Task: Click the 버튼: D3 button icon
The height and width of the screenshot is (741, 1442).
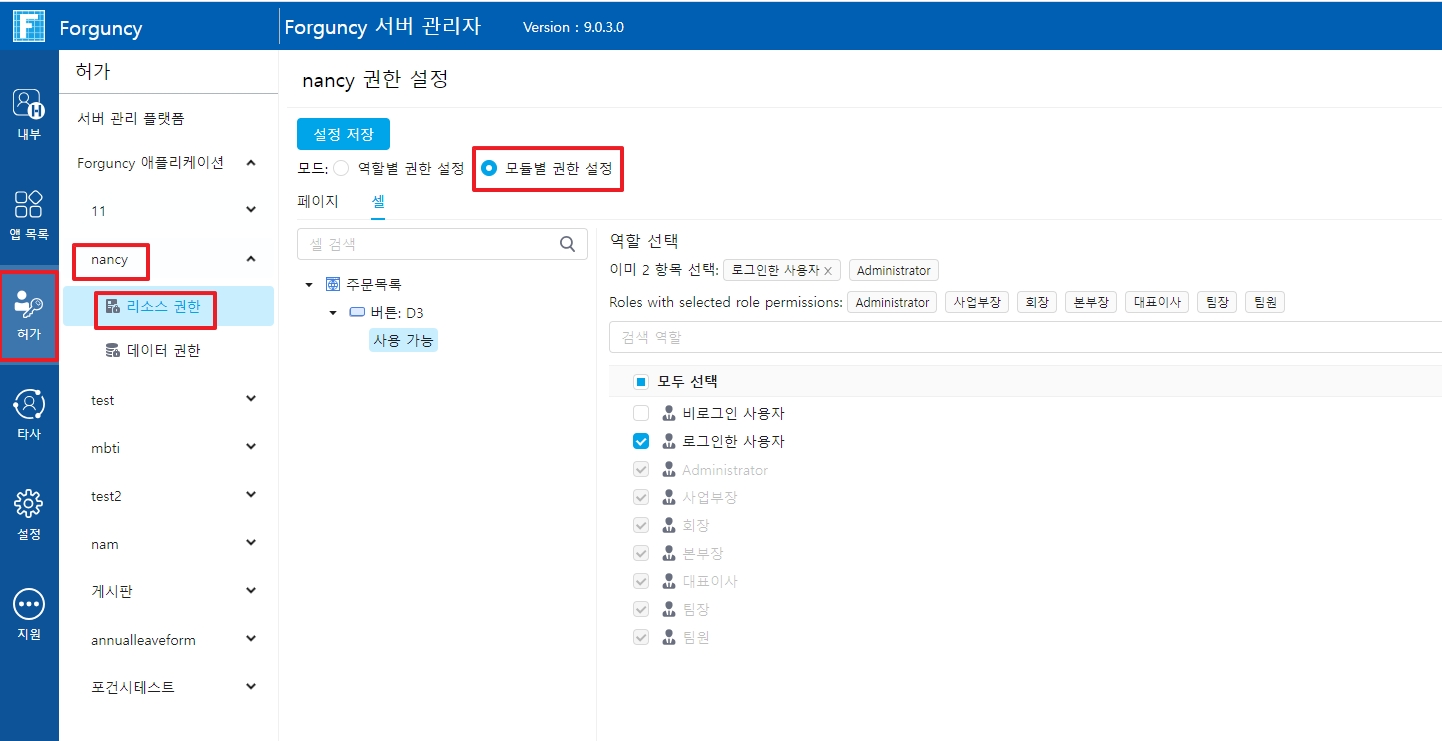Action: 357,313
